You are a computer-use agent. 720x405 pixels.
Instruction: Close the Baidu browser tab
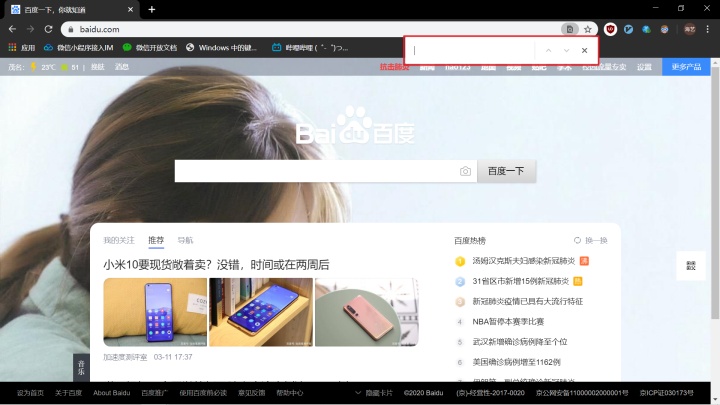click(130, 9)
